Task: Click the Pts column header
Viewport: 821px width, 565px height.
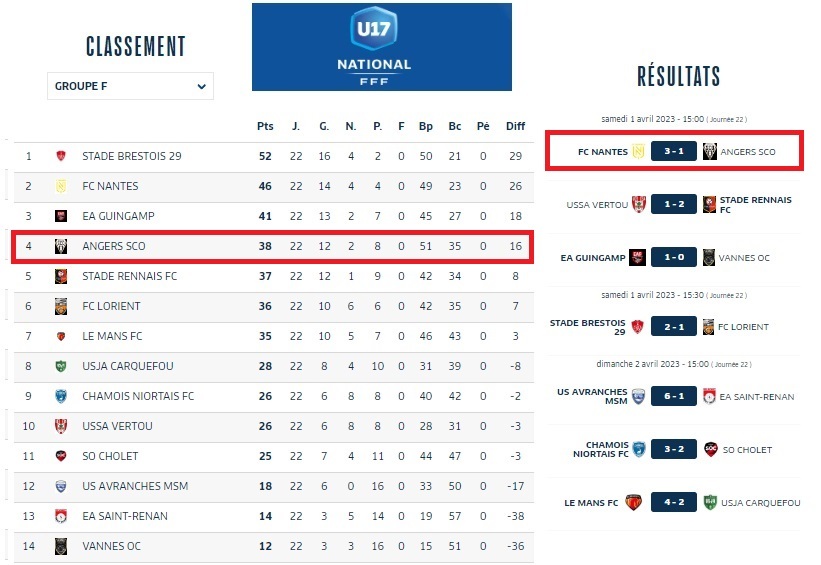Action: [x=265, y=126]
